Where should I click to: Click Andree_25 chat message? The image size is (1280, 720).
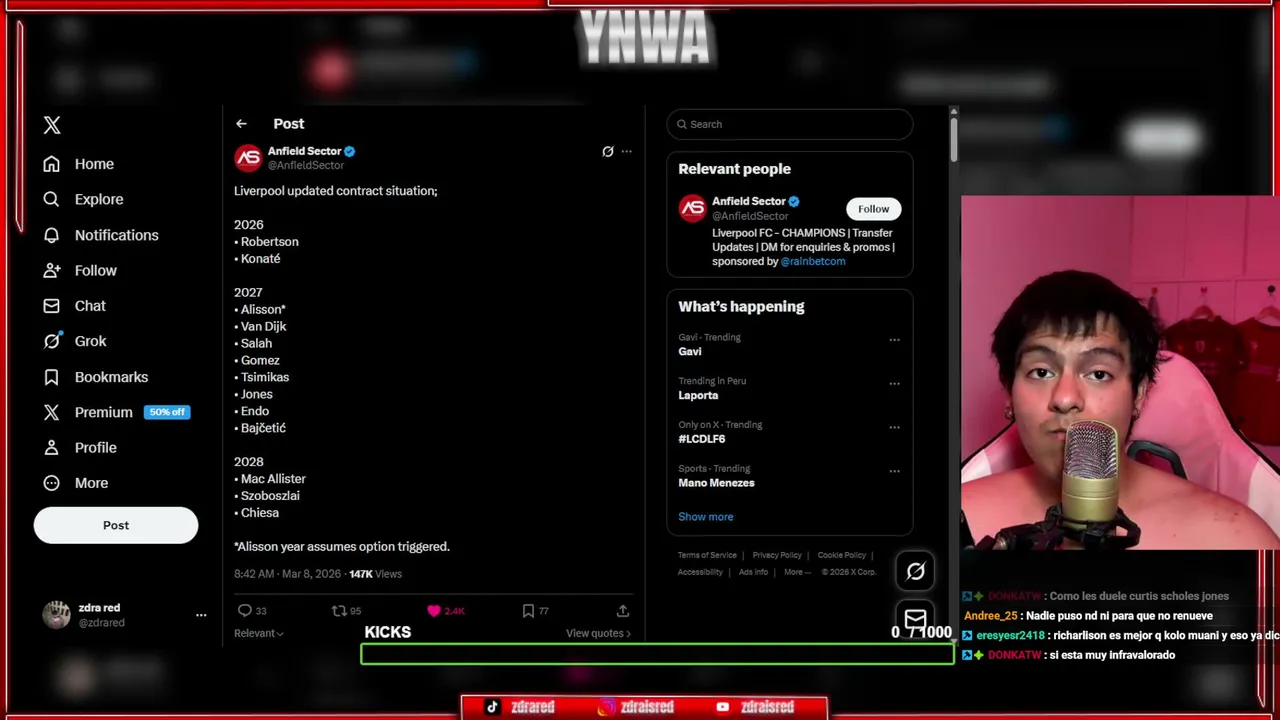coord(1088,616)
